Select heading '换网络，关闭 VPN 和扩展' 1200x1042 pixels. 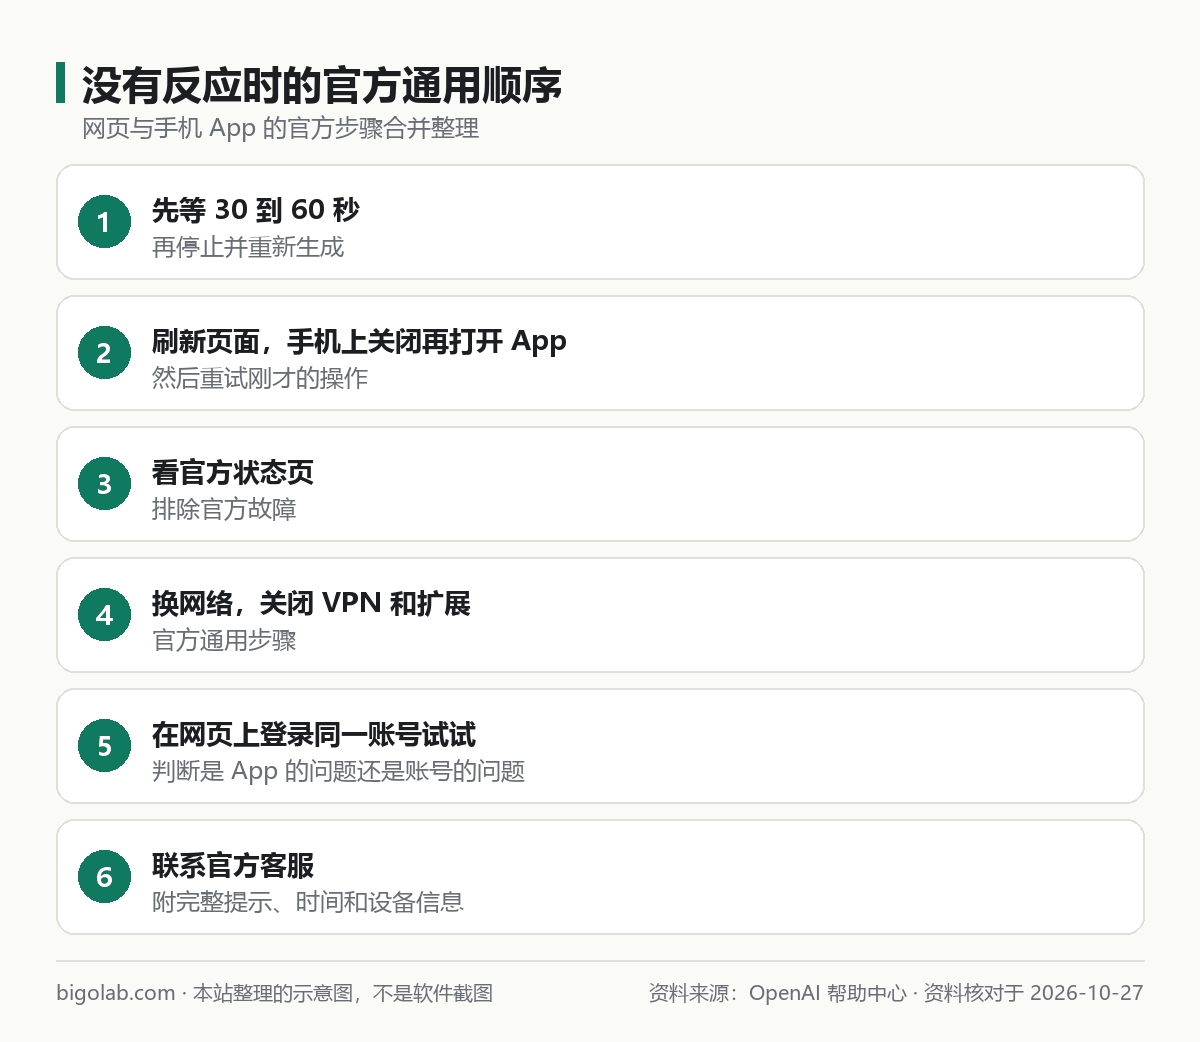311,603
